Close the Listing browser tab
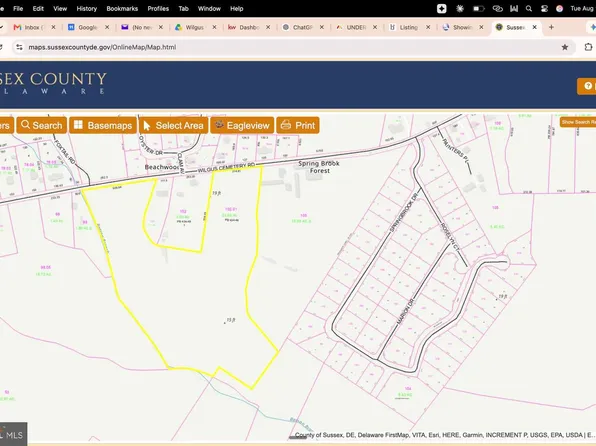 [x=428, y=27]
